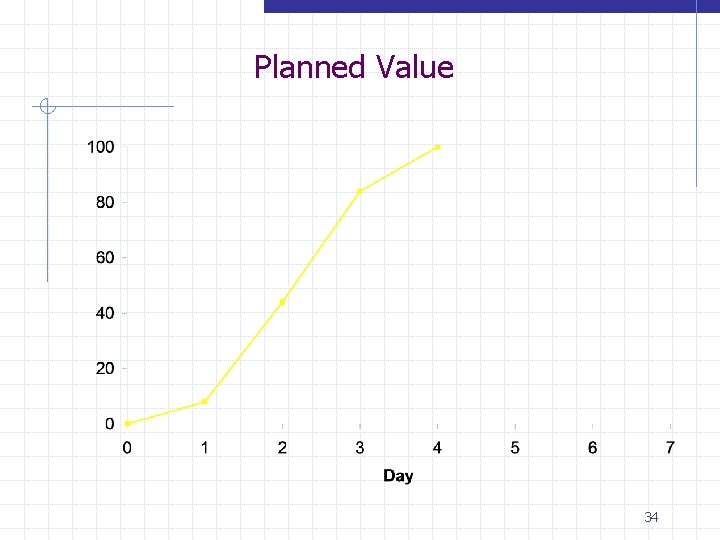Image resolution: width=720 pixels, height=540 pixels.
Task: Click the 3 label on horizontal axis
Action: coord(360,447)
